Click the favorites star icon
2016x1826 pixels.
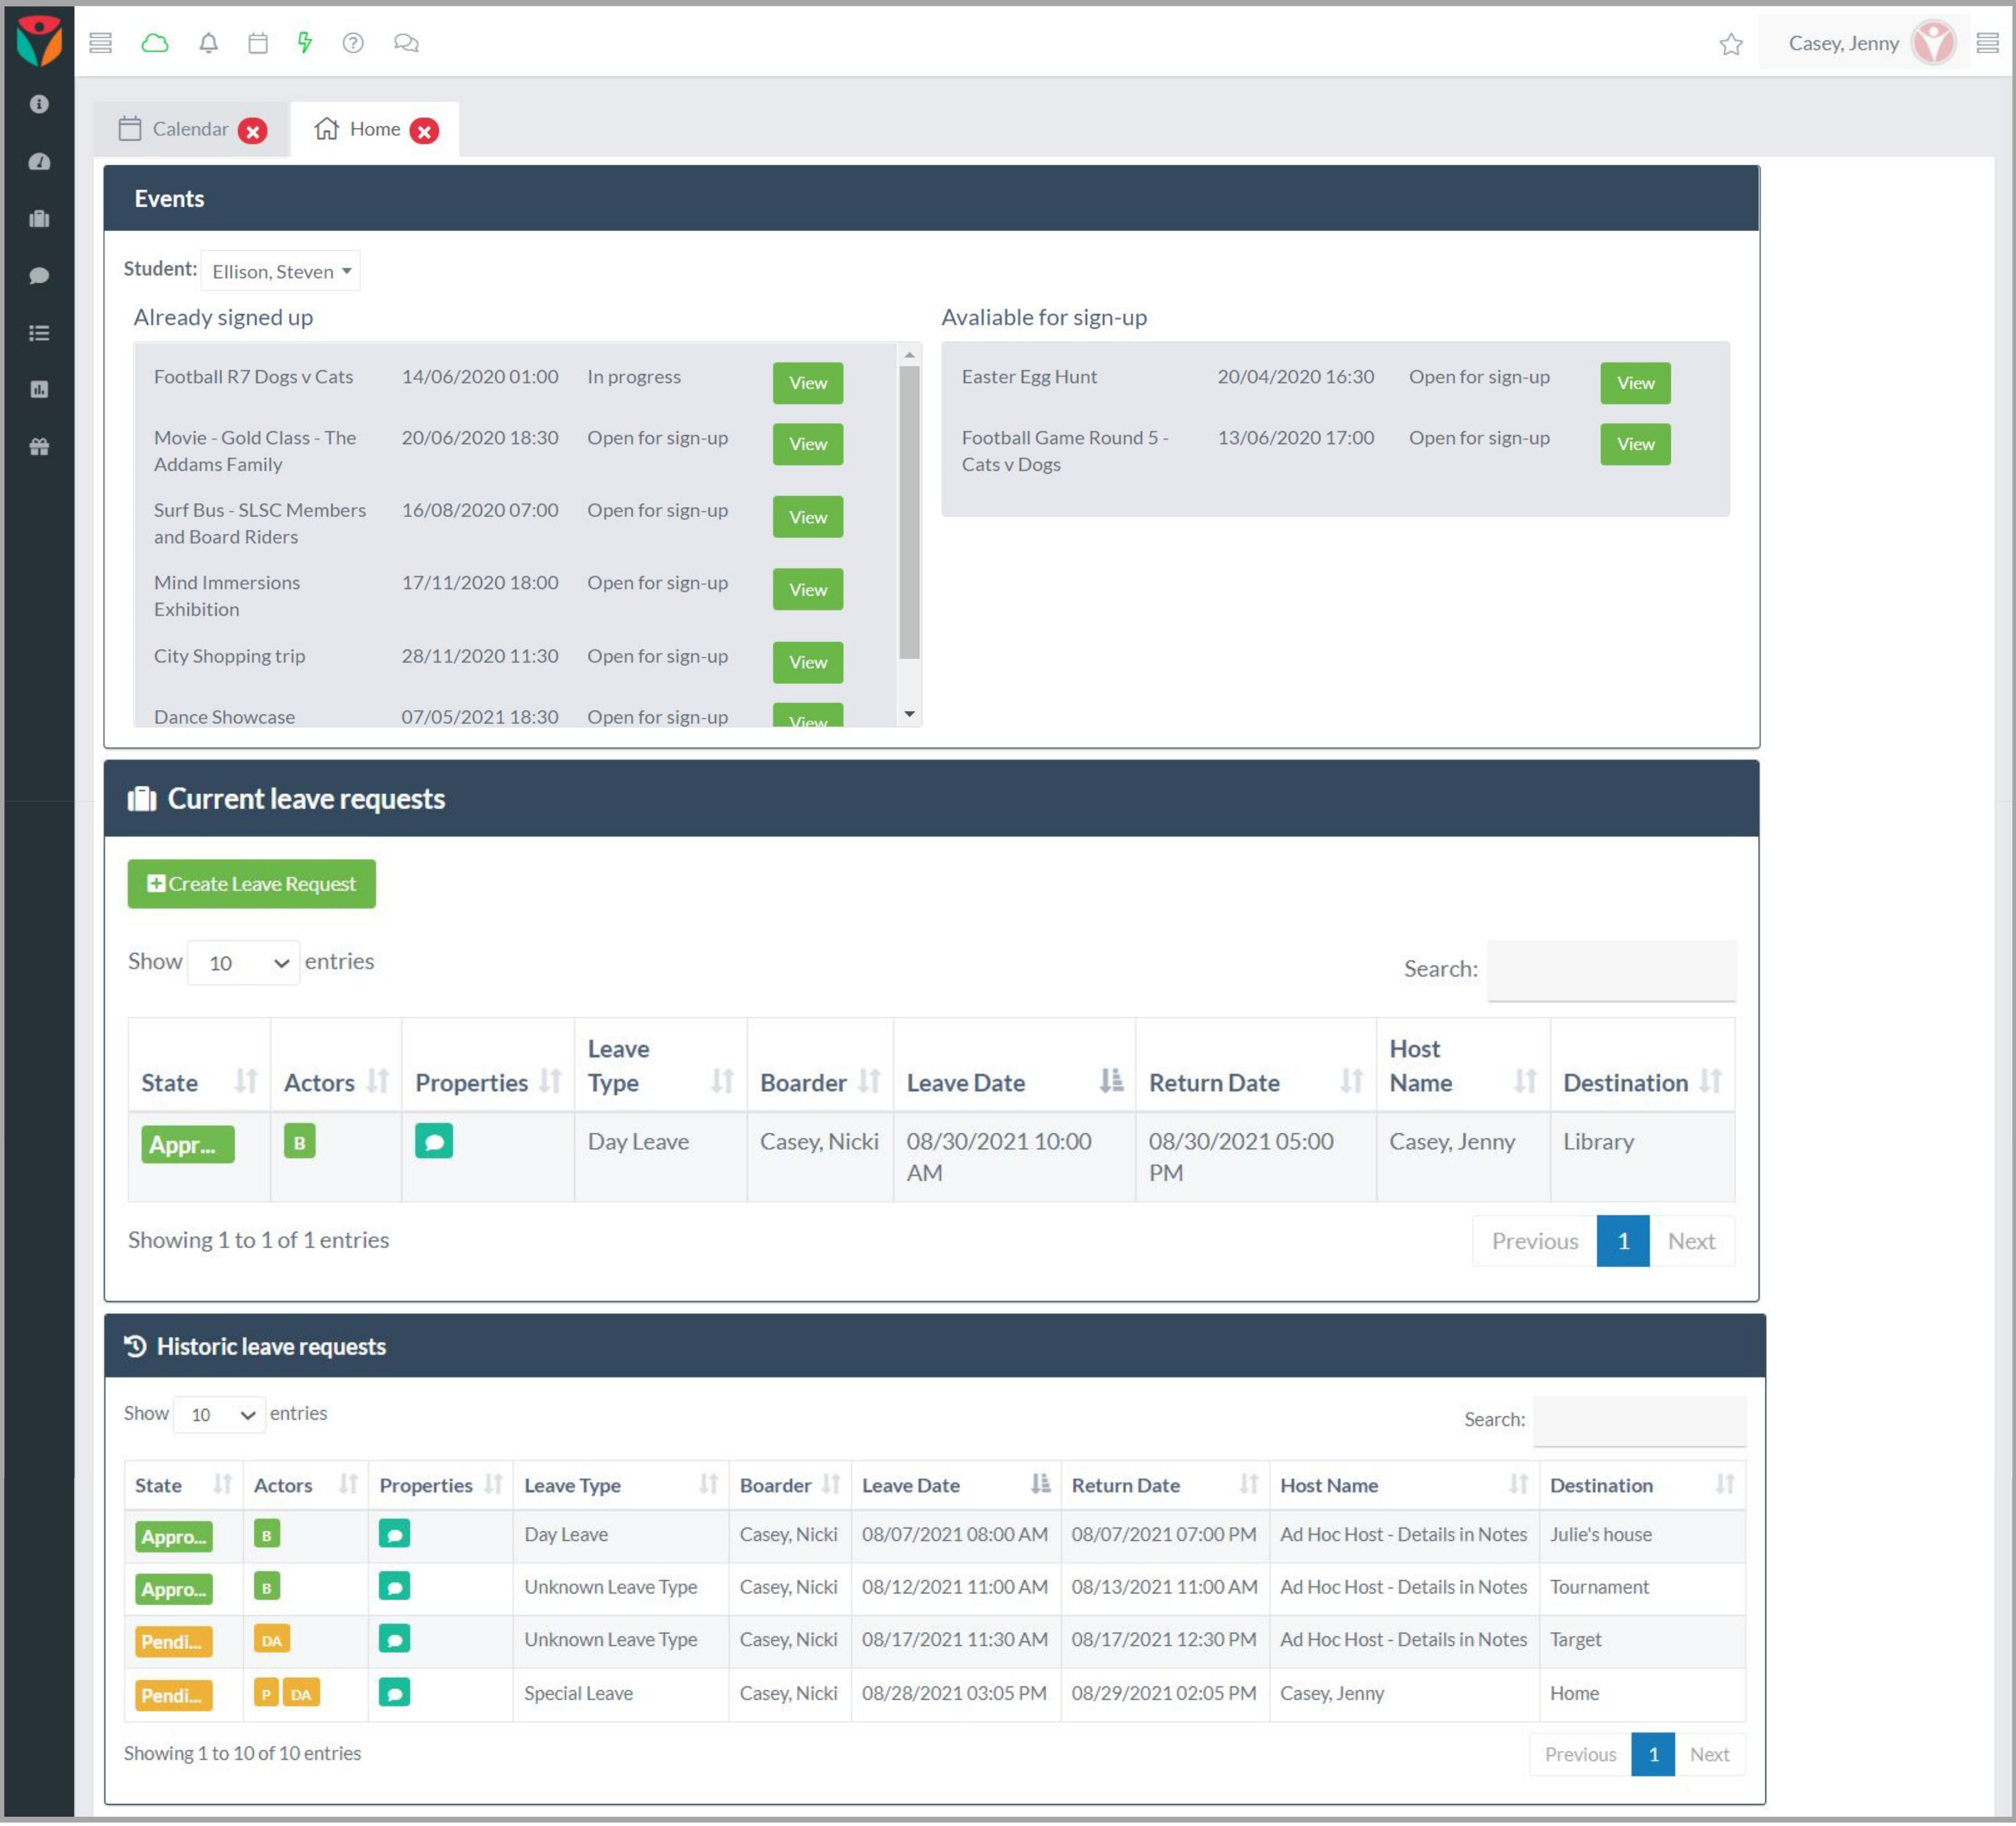[x=1731, y=44]
